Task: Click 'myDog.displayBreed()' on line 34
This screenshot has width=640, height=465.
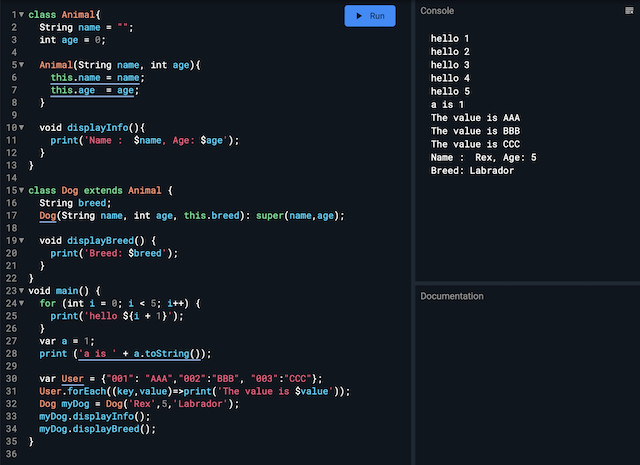Action: 97,429
